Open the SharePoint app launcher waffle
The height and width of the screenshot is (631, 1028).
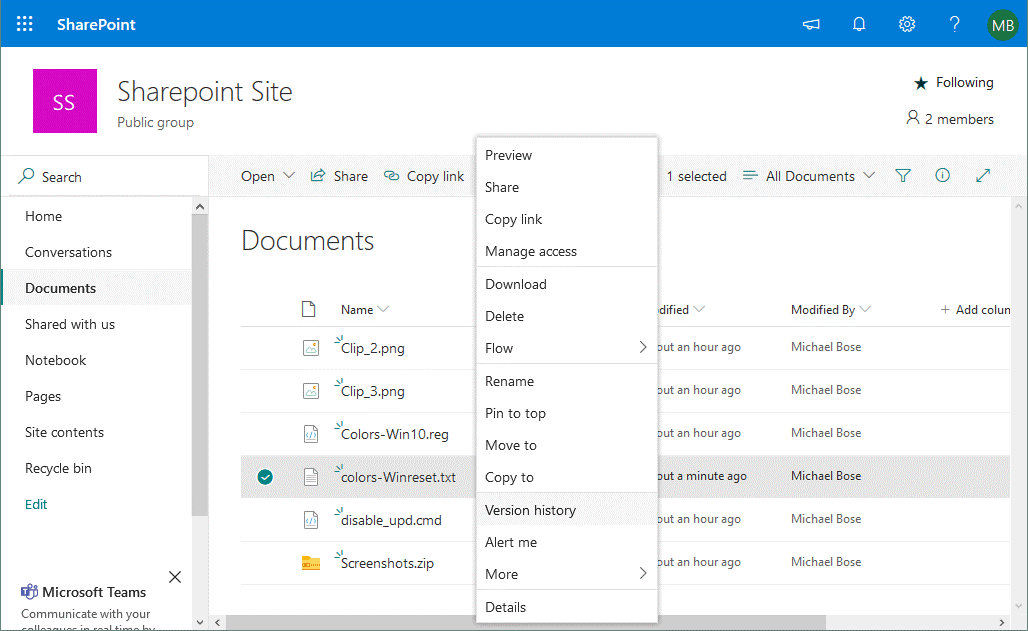(25, 24)
